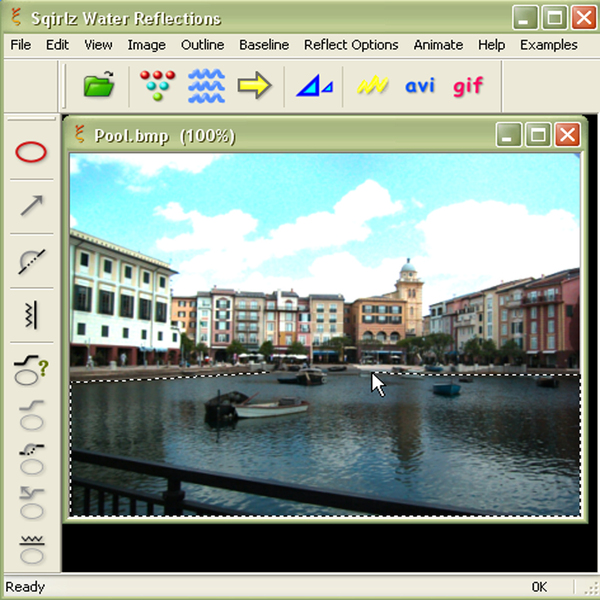Open the Examples menu
This screenshot has height=600, width=600.
(x=548, y=45)
